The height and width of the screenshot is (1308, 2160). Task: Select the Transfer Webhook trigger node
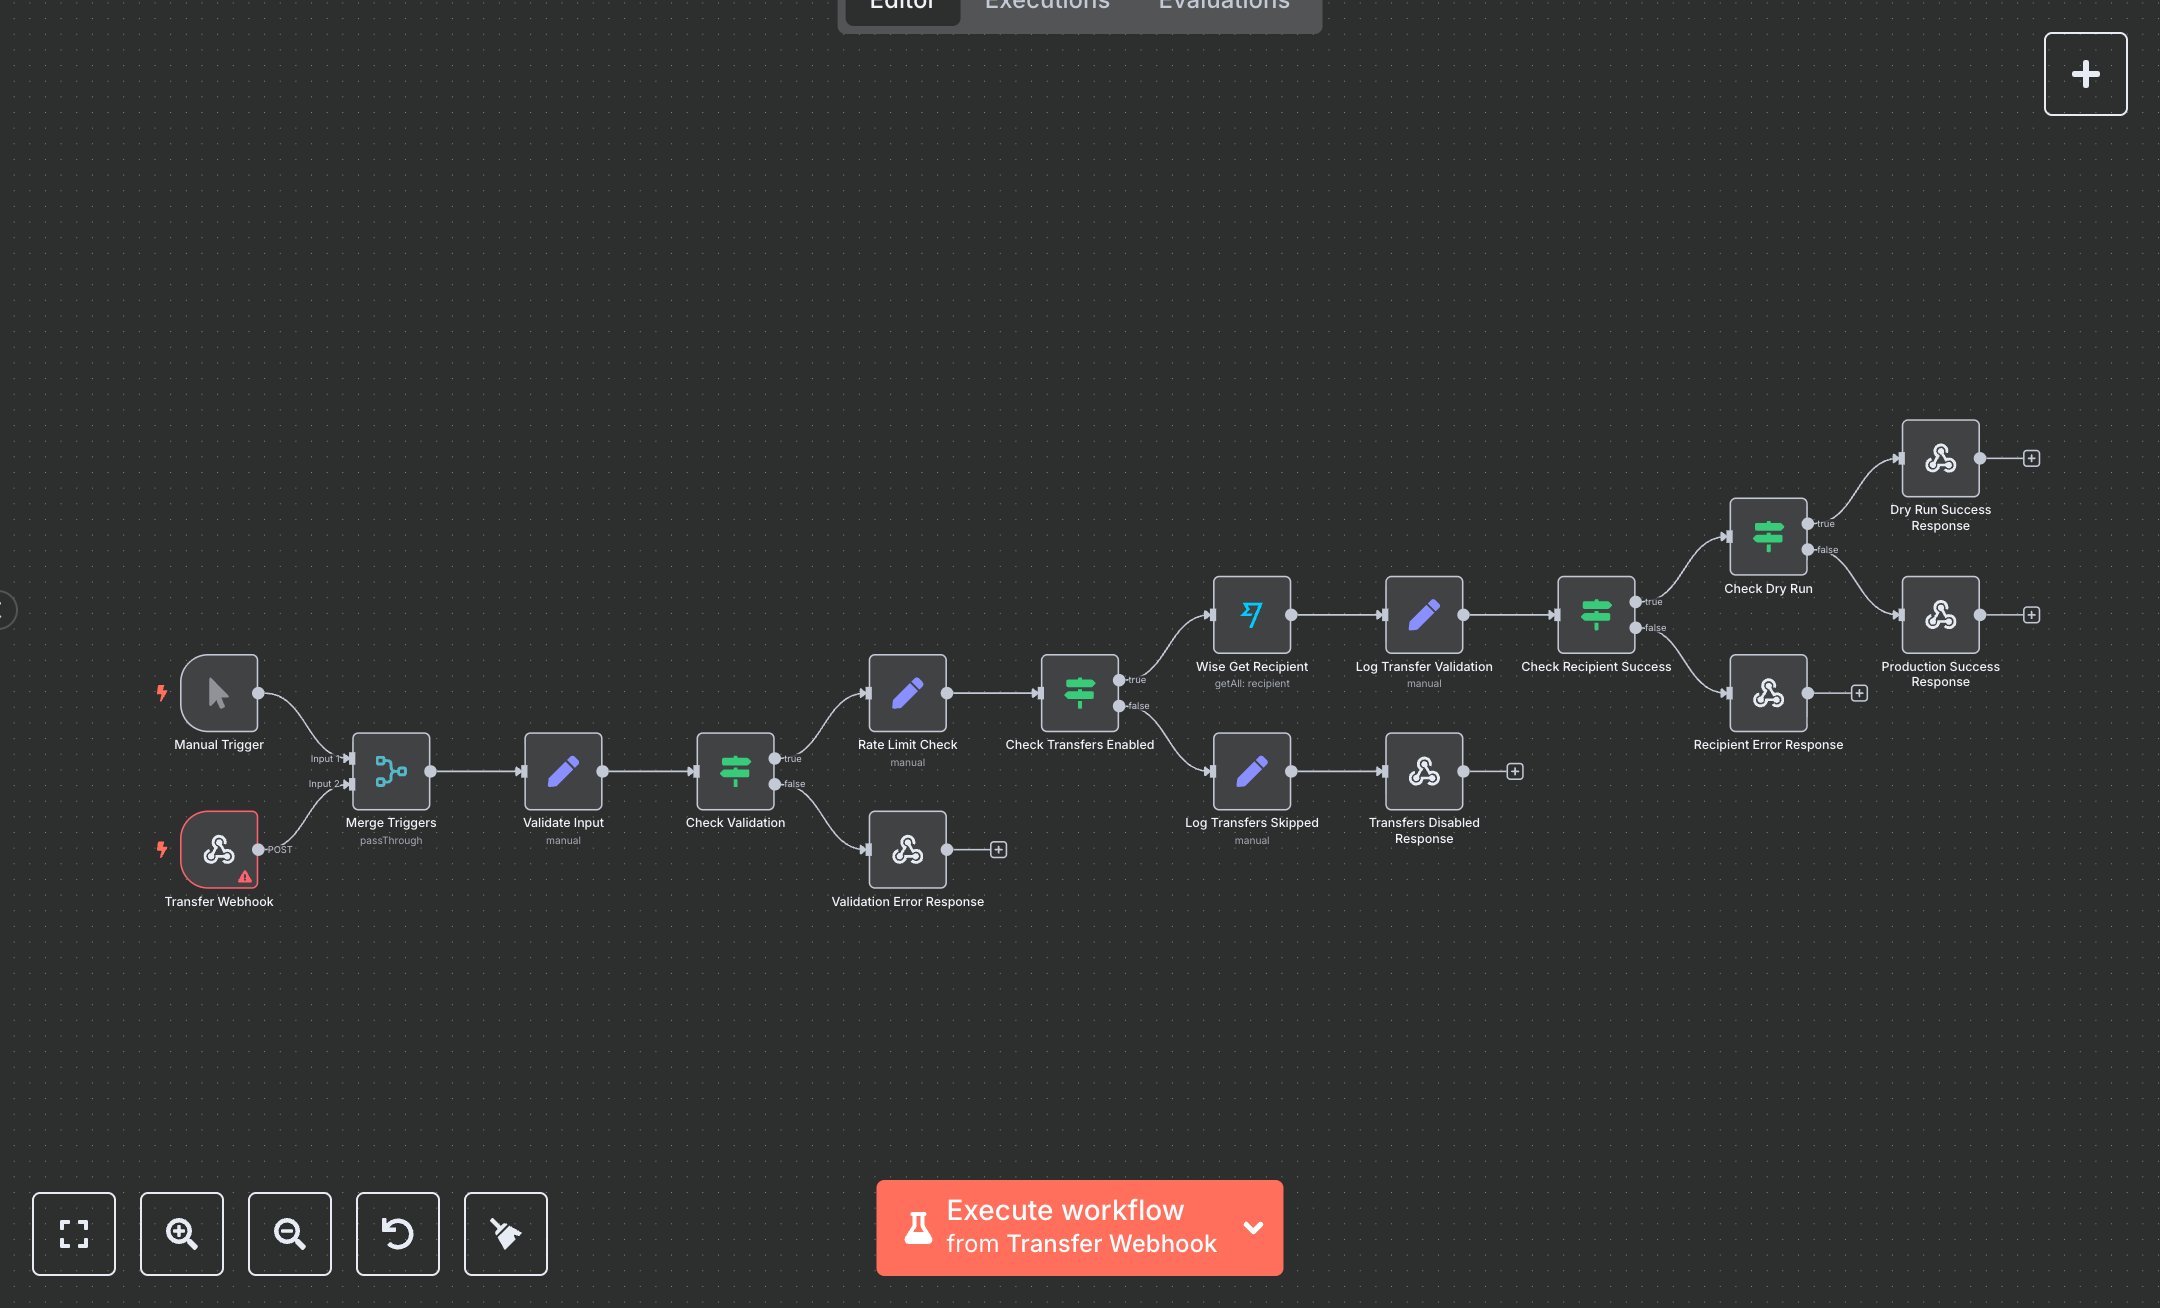click(219, 849)
